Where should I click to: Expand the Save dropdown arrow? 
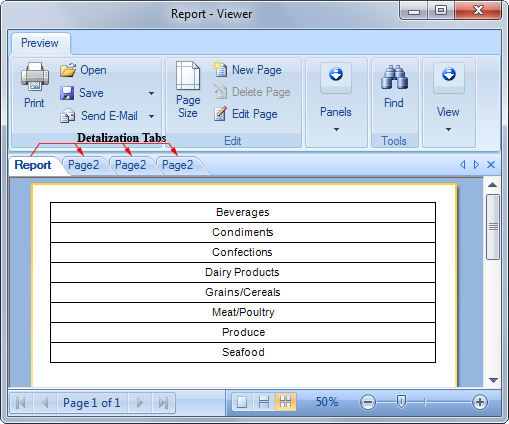151,93
